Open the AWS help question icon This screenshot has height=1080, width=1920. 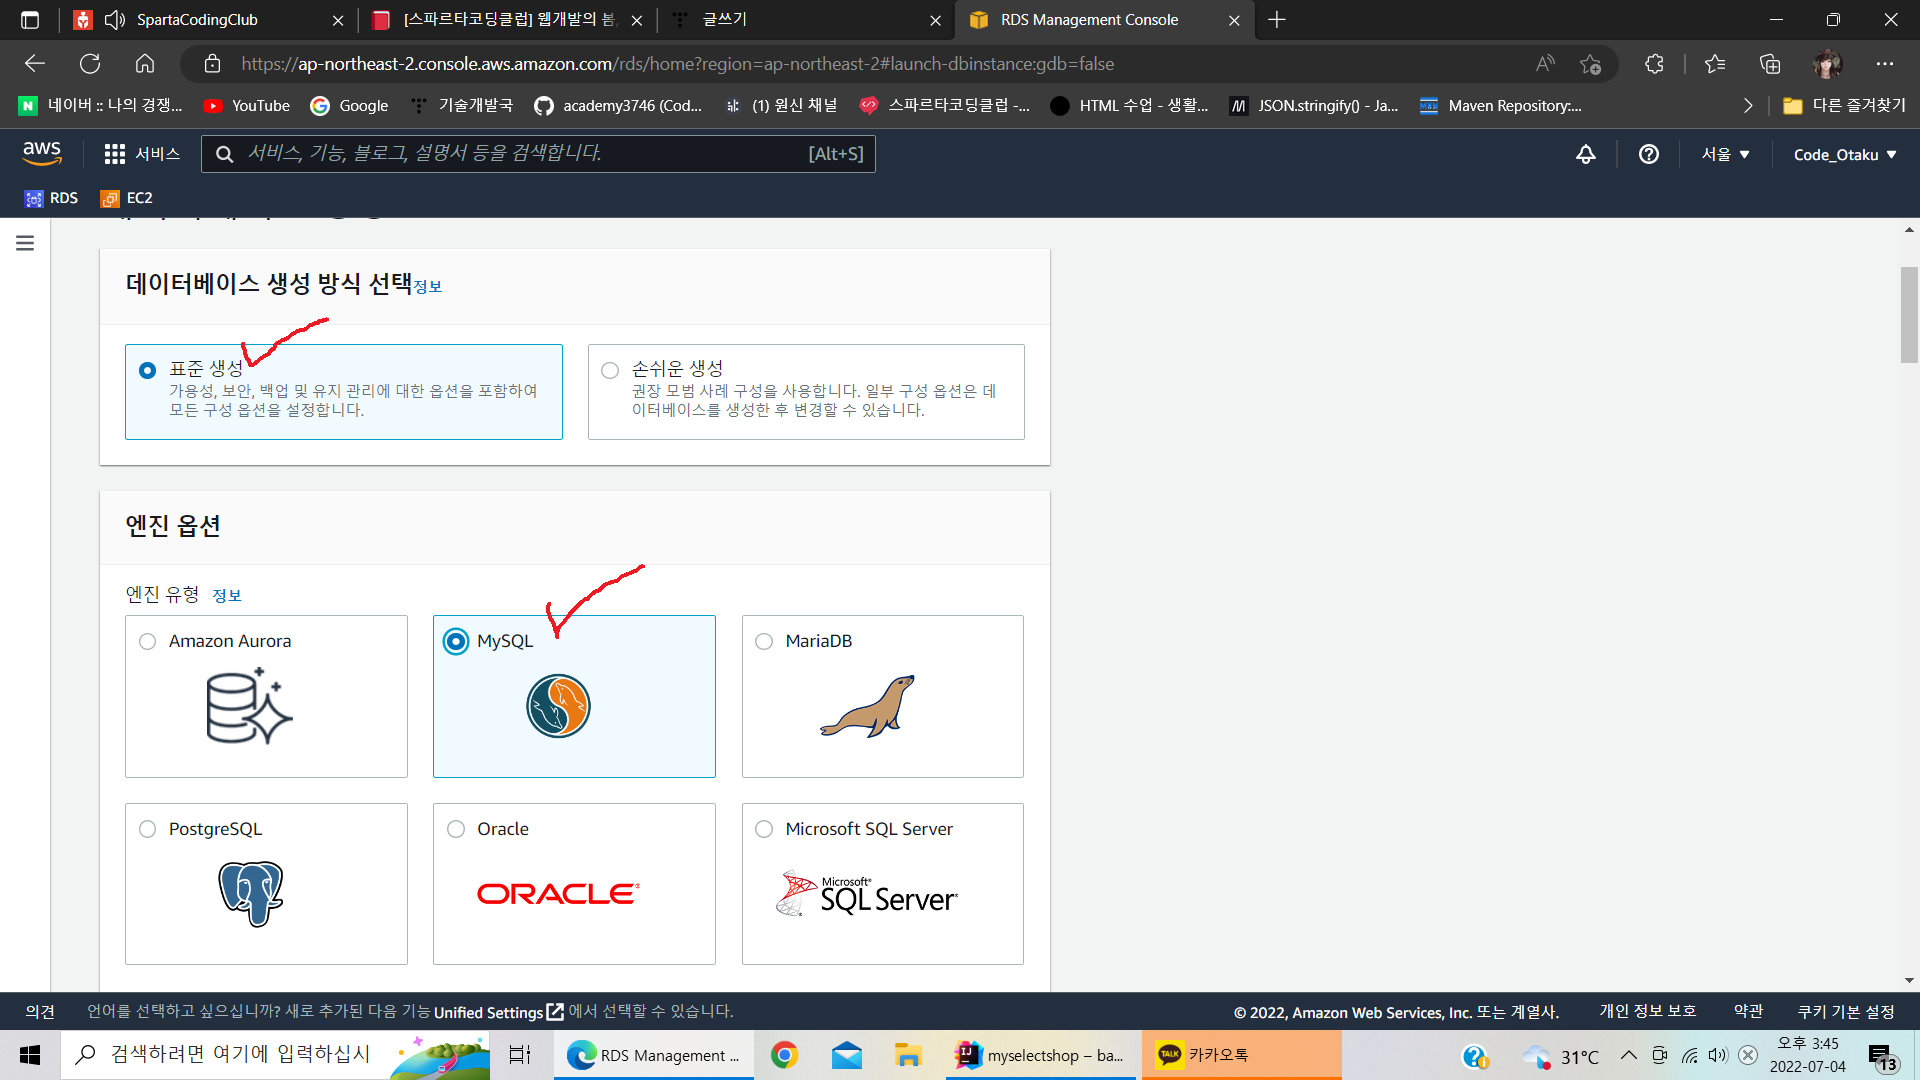pos(1649,154)
